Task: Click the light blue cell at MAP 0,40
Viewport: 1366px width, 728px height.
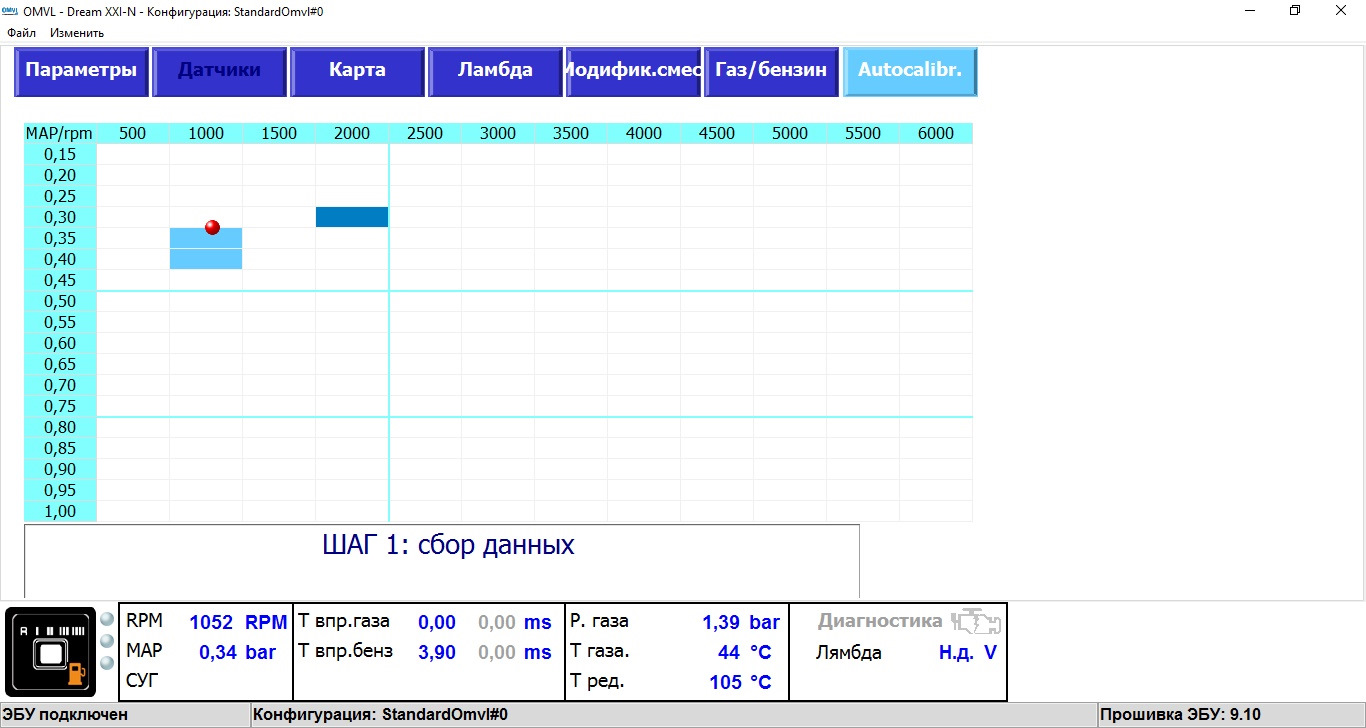Action: (x=206, y=259)
